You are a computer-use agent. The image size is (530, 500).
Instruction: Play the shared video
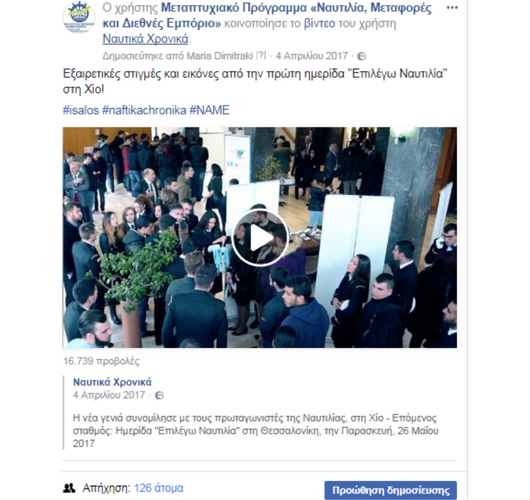tap(260, 238)
